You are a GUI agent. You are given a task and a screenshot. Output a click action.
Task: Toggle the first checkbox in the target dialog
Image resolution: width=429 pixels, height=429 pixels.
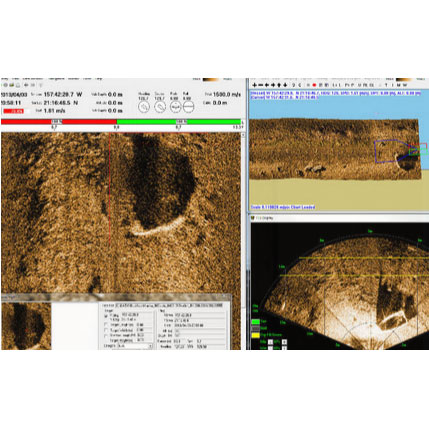pyautogui.click(x=106, y=316)
